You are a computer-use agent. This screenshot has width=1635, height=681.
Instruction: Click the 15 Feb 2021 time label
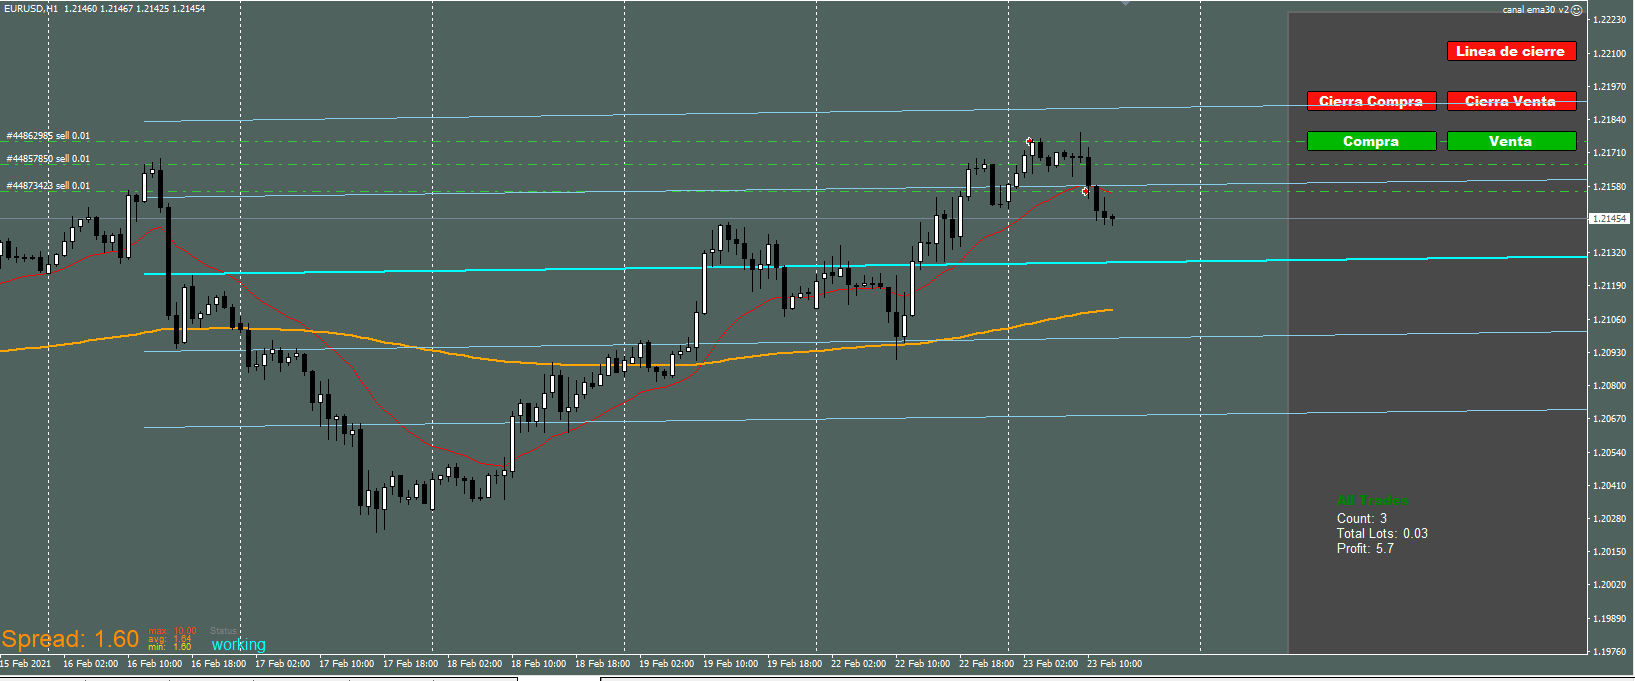[x=26, y=663]
